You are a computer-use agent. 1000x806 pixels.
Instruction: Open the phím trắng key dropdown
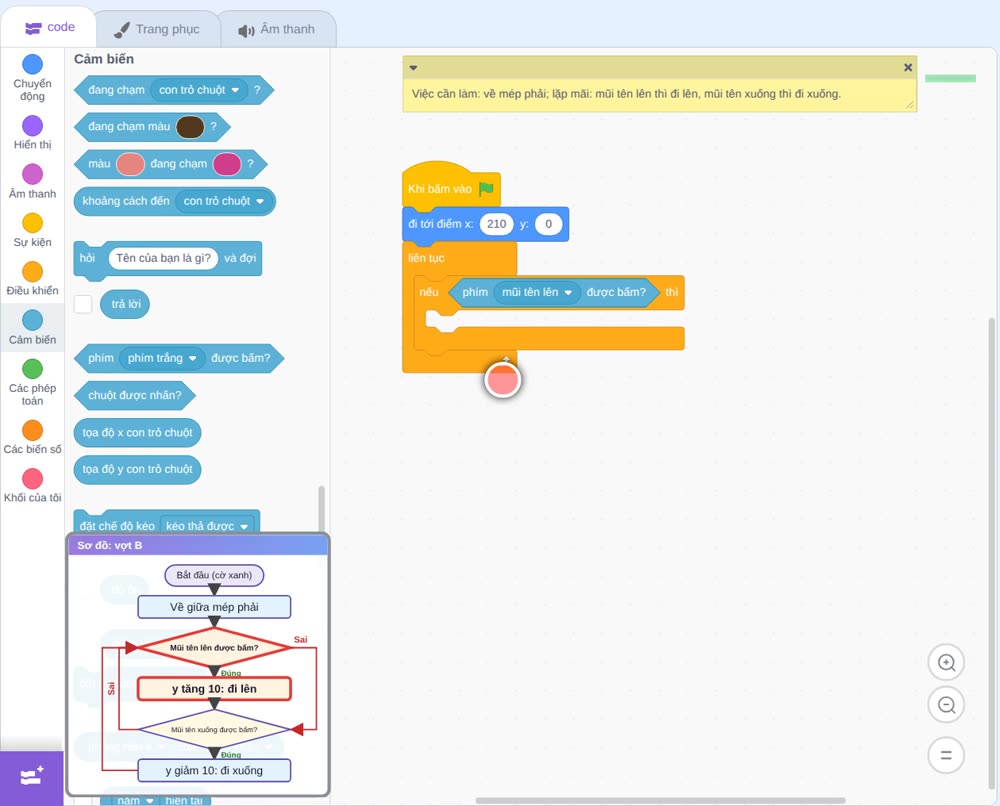pyautogui.click(x=162, y=358)
